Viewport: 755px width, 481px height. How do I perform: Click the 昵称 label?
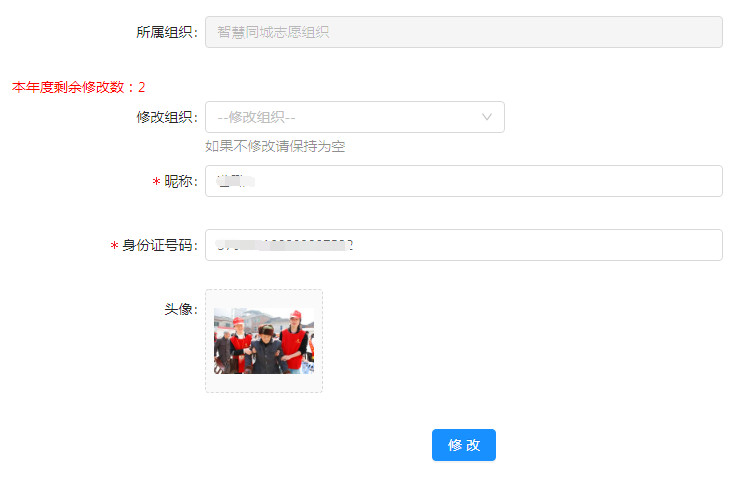pyautogui.click(x=181, y=181)
